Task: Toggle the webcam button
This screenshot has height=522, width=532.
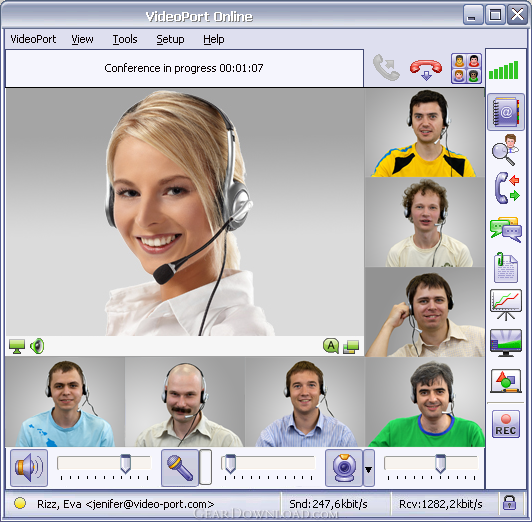Action: (x=344, y=467)
